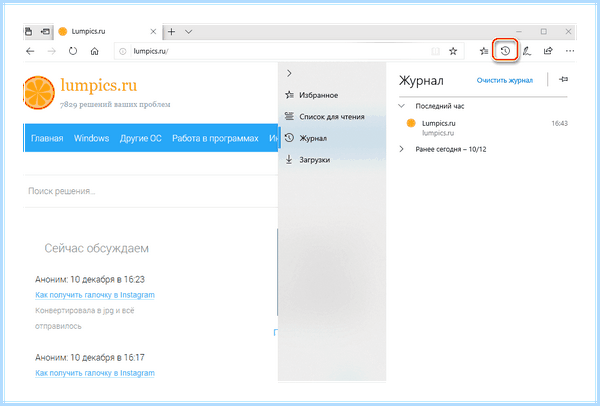Click the Поиск решения search field
The height and width of the screenshot is (406, 600).
151,191
